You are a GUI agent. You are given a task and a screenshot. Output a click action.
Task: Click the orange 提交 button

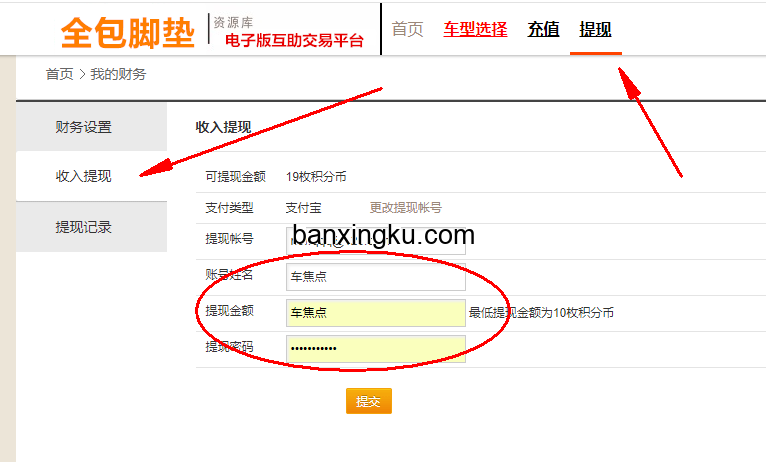(369, 401)
